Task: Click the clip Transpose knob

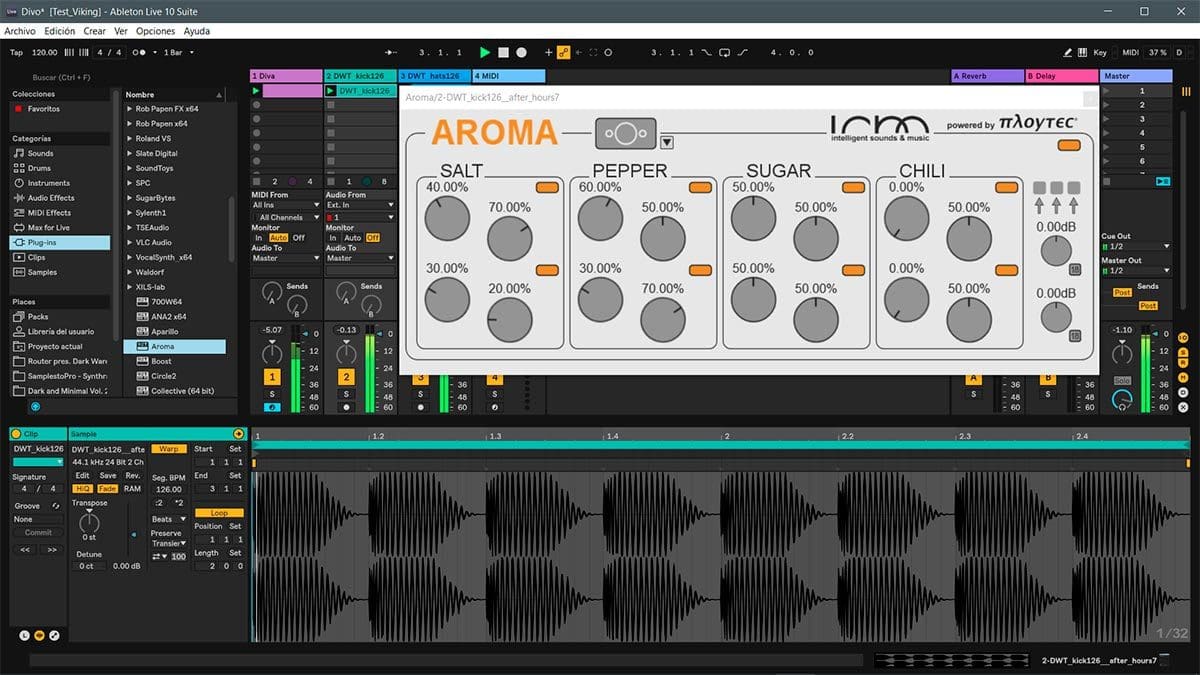Action: tap(89, 521)
